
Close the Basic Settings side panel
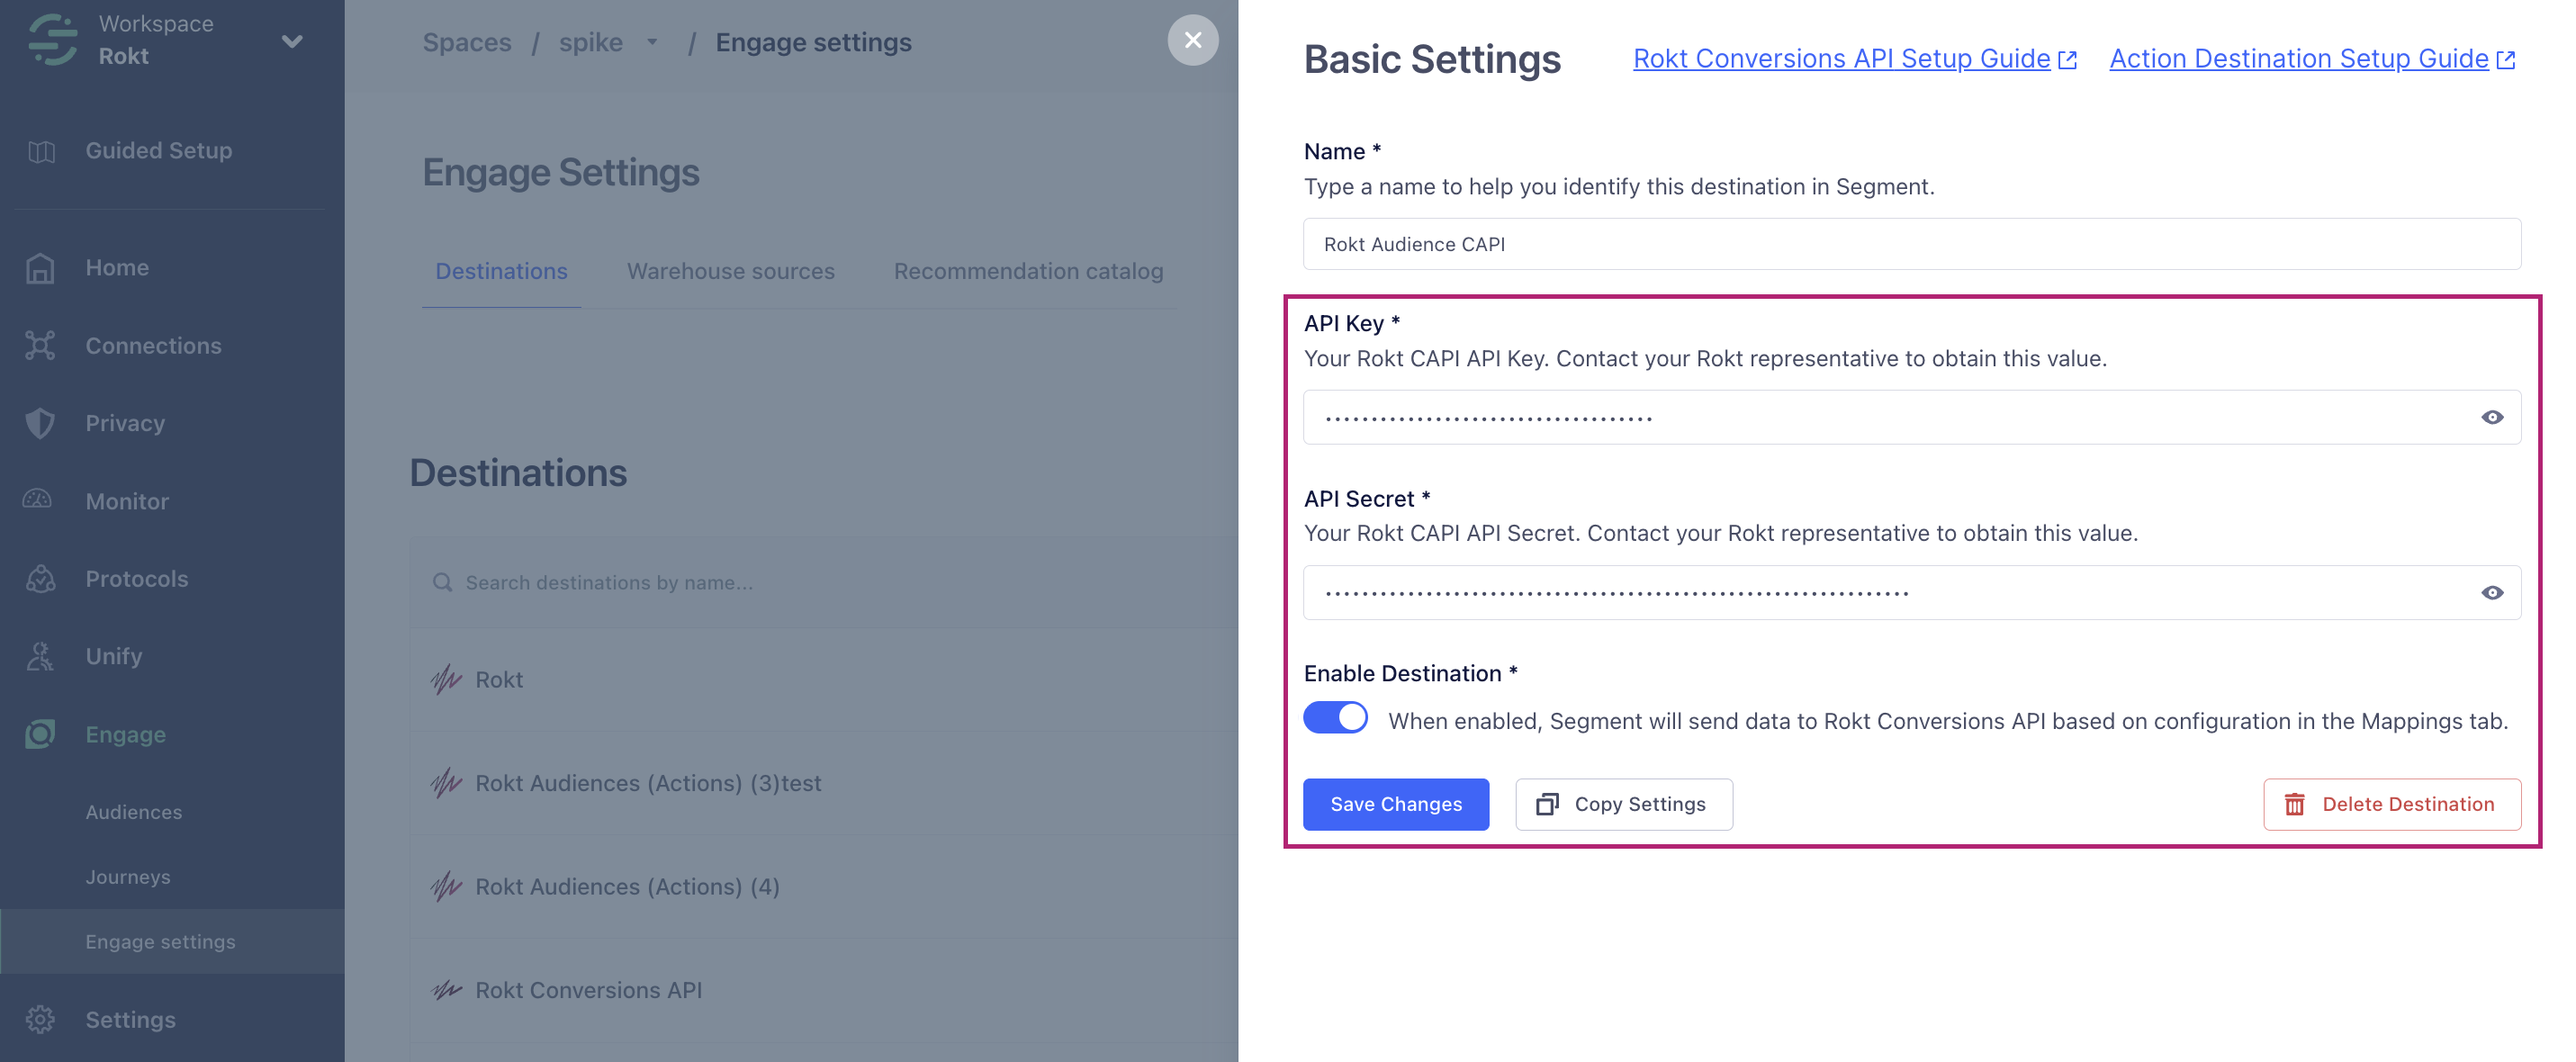click(1192, 40)
